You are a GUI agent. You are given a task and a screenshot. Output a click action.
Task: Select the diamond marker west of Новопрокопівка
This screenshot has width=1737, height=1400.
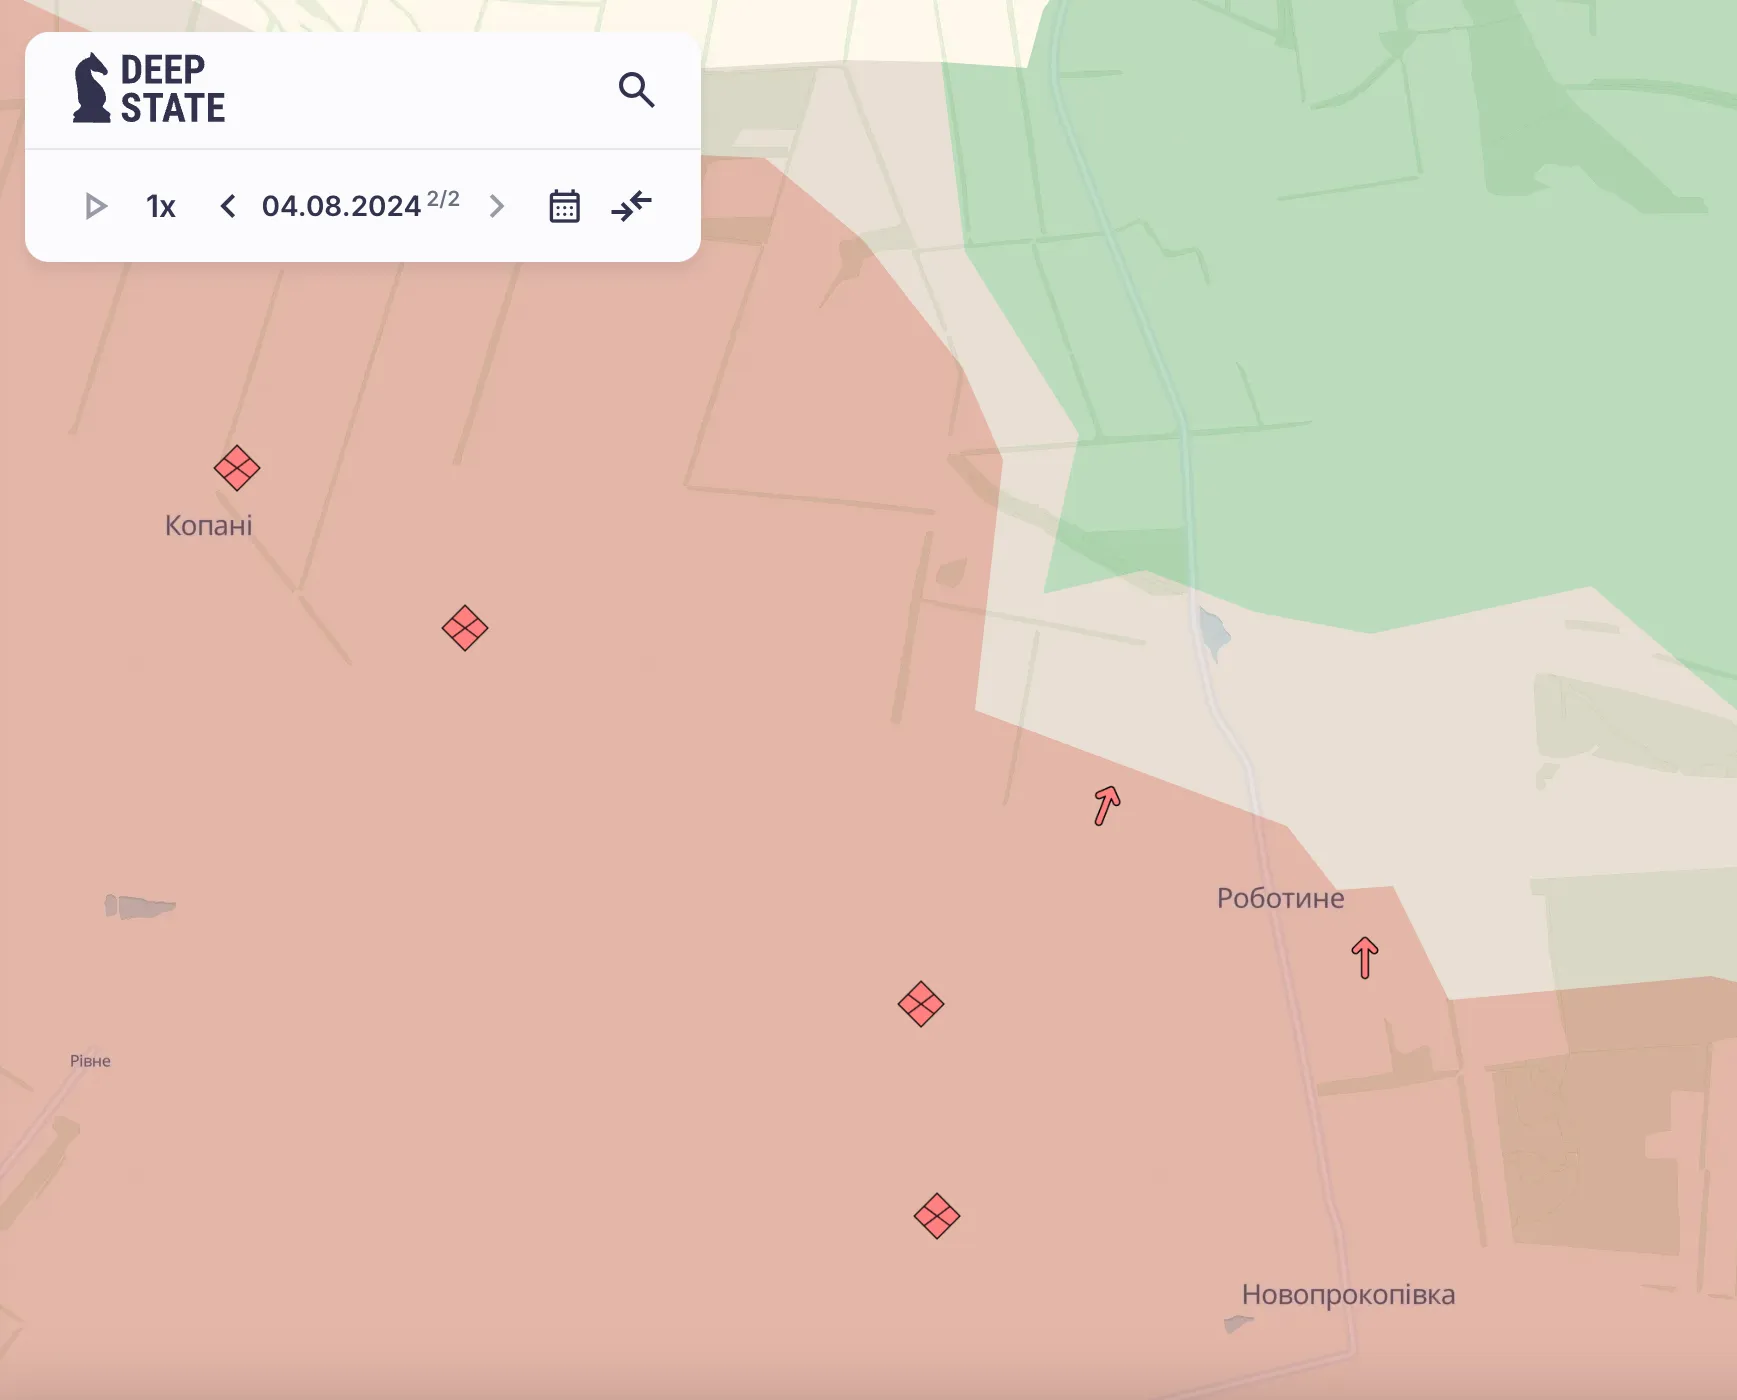[937, 1216]
